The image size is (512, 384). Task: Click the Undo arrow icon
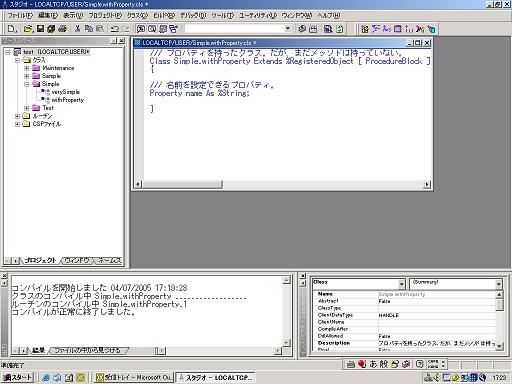click(x=115, y=29)
